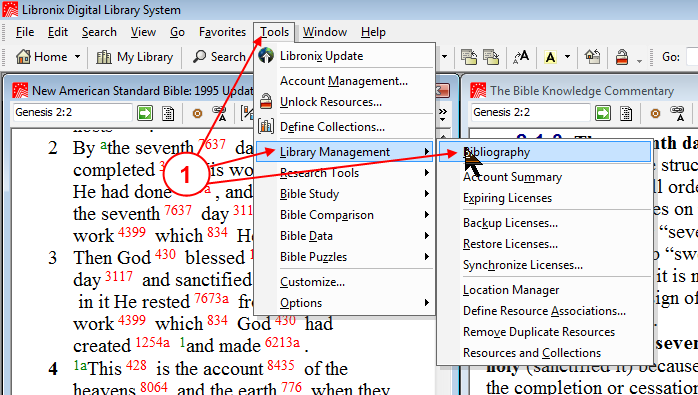This screenshot has width=698, height=395.
Task: Choose Libronix Update from the Tools menu
Action: pyautogui.click(x=345, y=56)
